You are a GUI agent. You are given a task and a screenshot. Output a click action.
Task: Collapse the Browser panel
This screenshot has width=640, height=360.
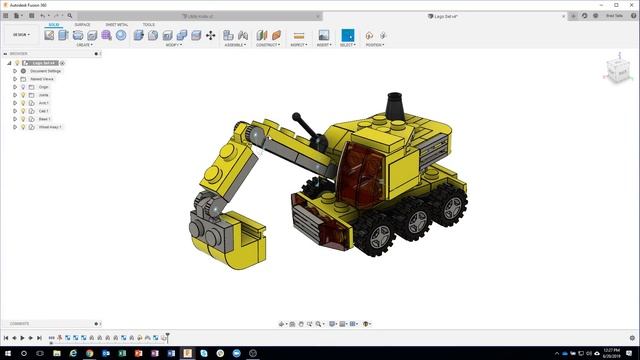point(5,53)
